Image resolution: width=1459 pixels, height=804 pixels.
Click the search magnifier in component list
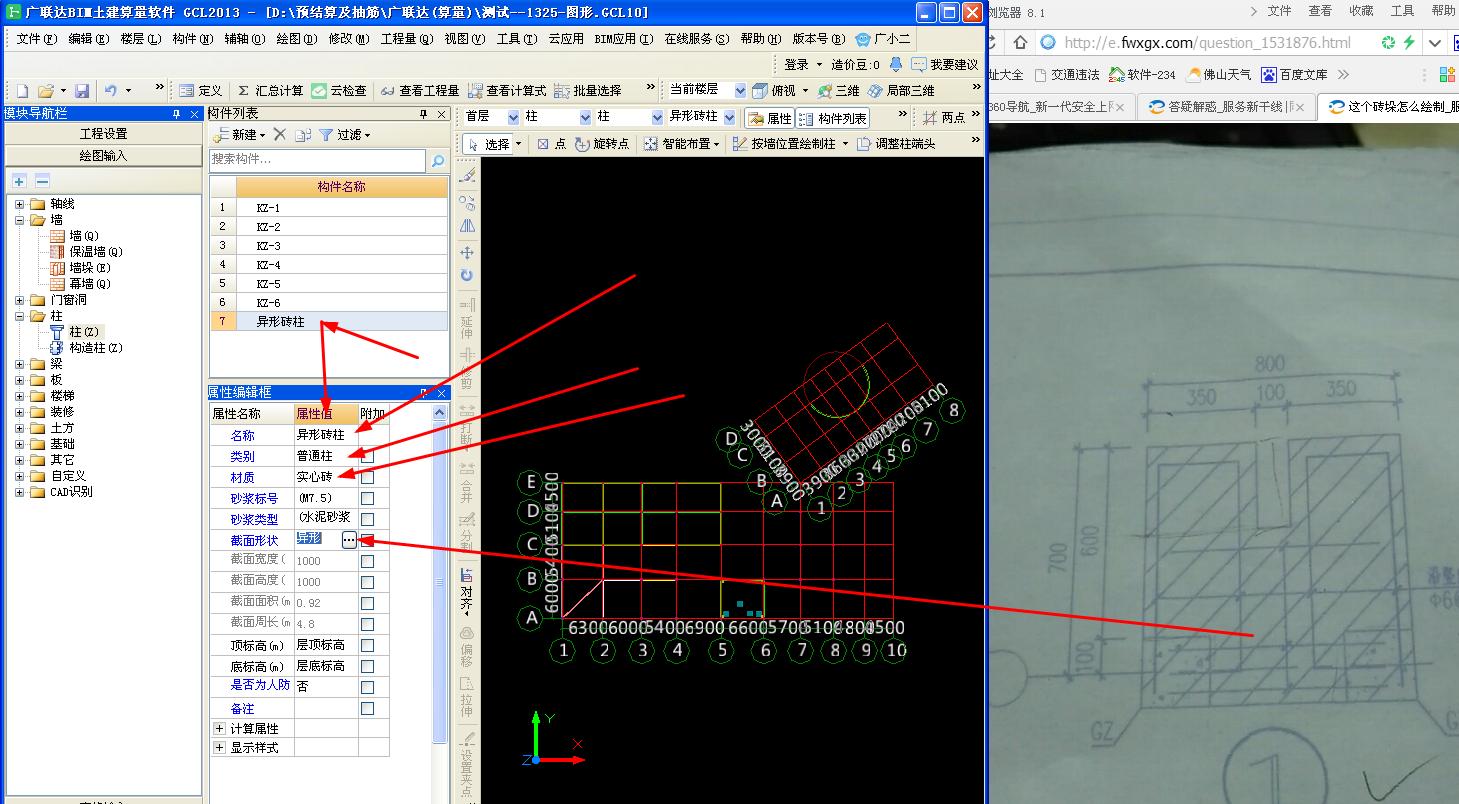(437, 160)
